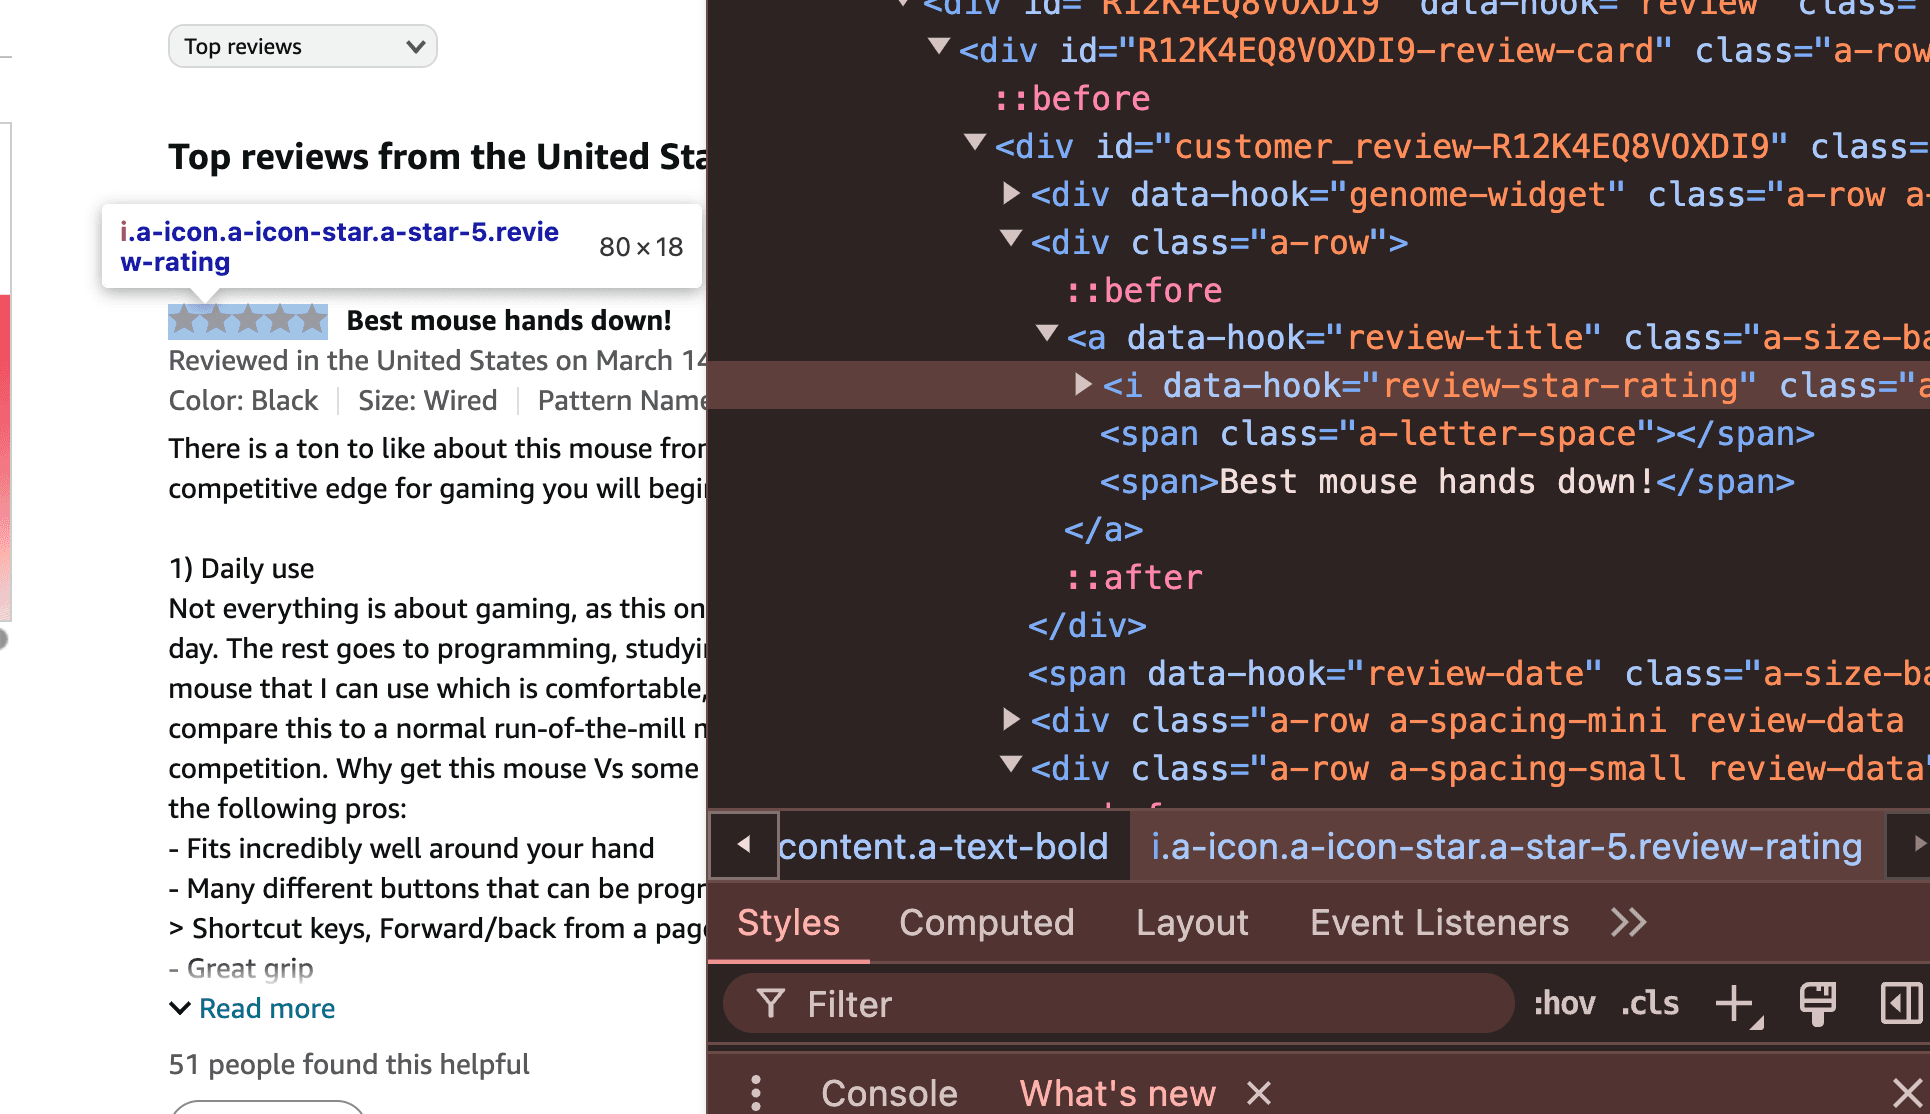
Task: Toggle the .cls element classes panel
Action: (1650, 1003)
